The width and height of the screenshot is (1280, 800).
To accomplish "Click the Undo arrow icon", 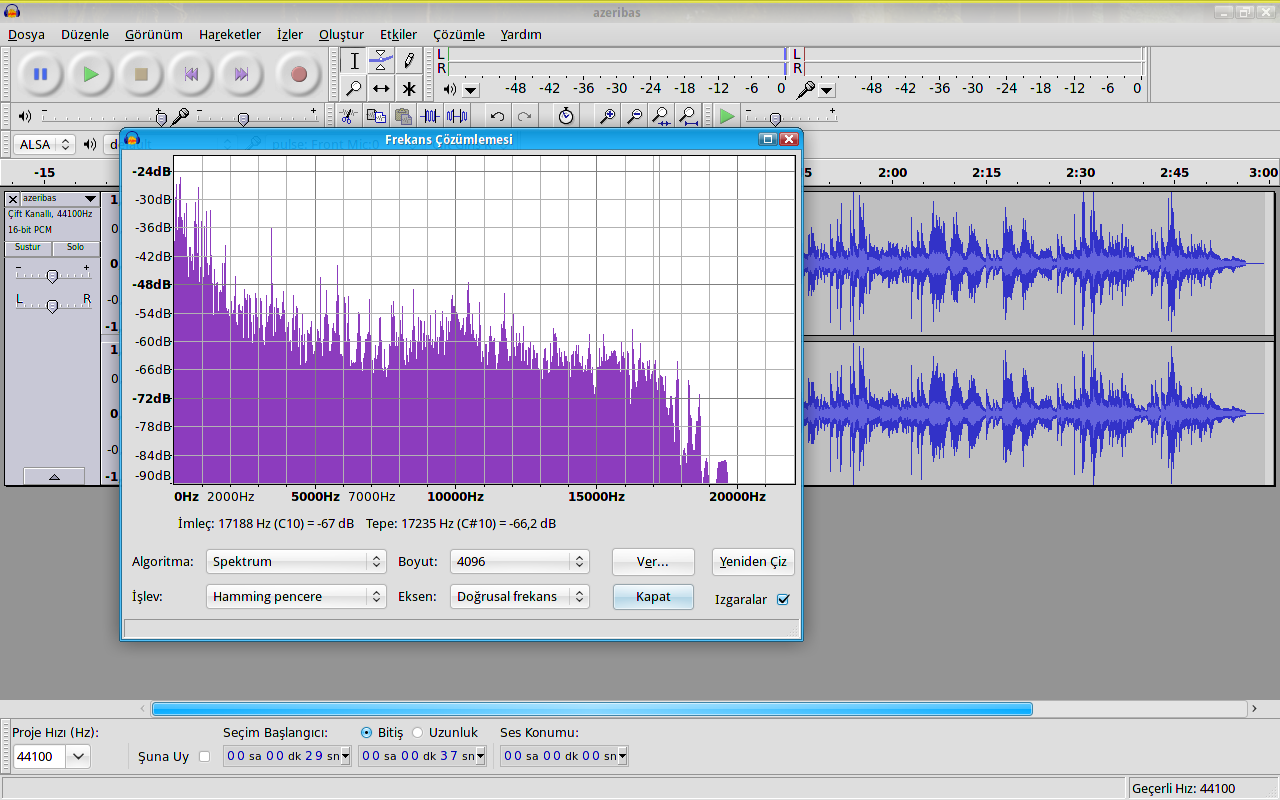I will coord(497,116).
